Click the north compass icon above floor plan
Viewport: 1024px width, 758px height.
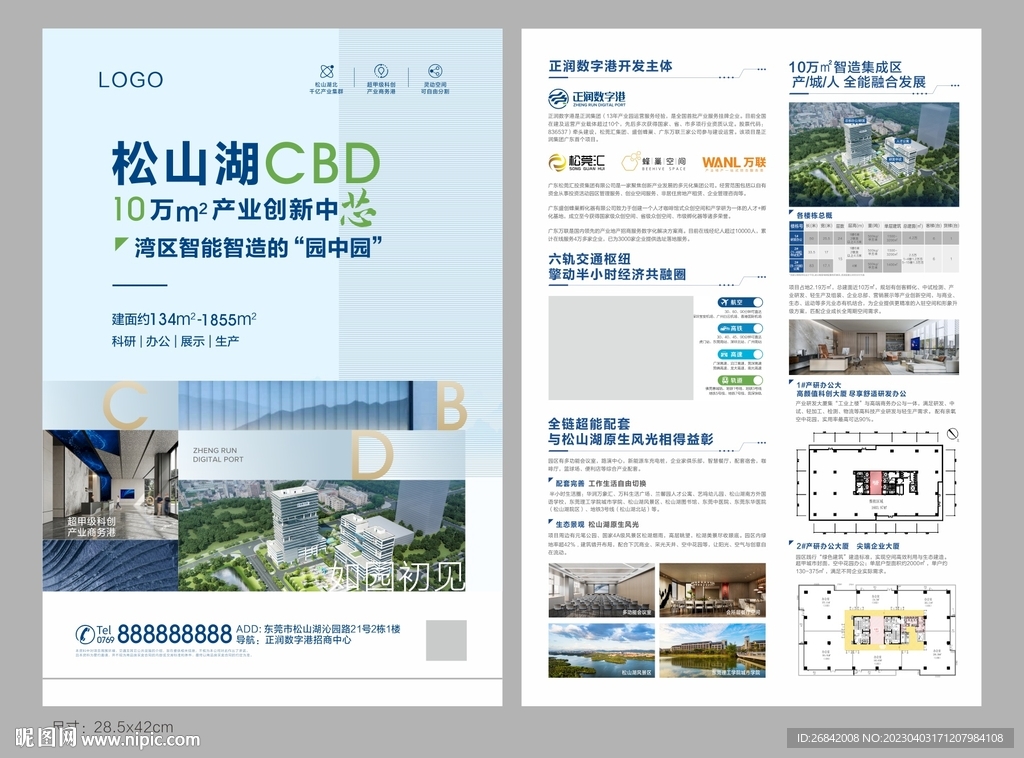coord(953,434)
